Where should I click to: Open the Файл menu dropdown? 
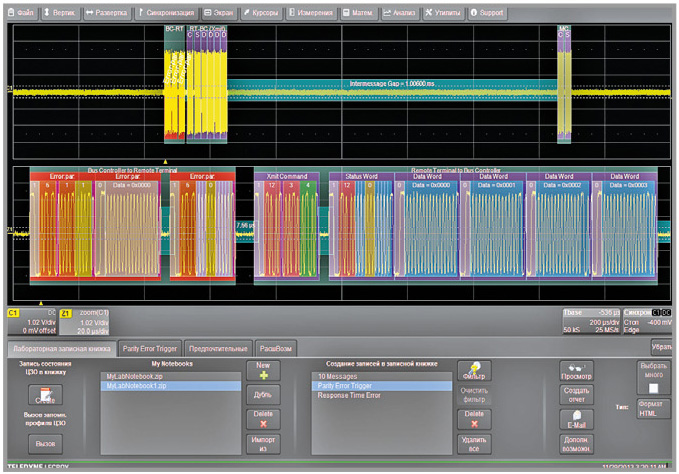22,12
